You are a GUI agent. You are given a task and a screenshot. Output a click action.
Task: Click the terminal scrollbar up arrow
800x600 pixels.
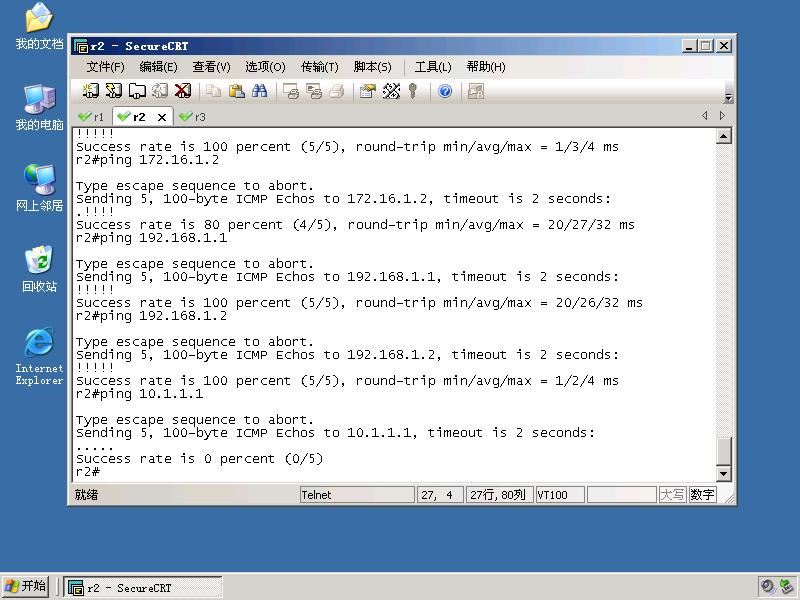click(x=723, y=136)
